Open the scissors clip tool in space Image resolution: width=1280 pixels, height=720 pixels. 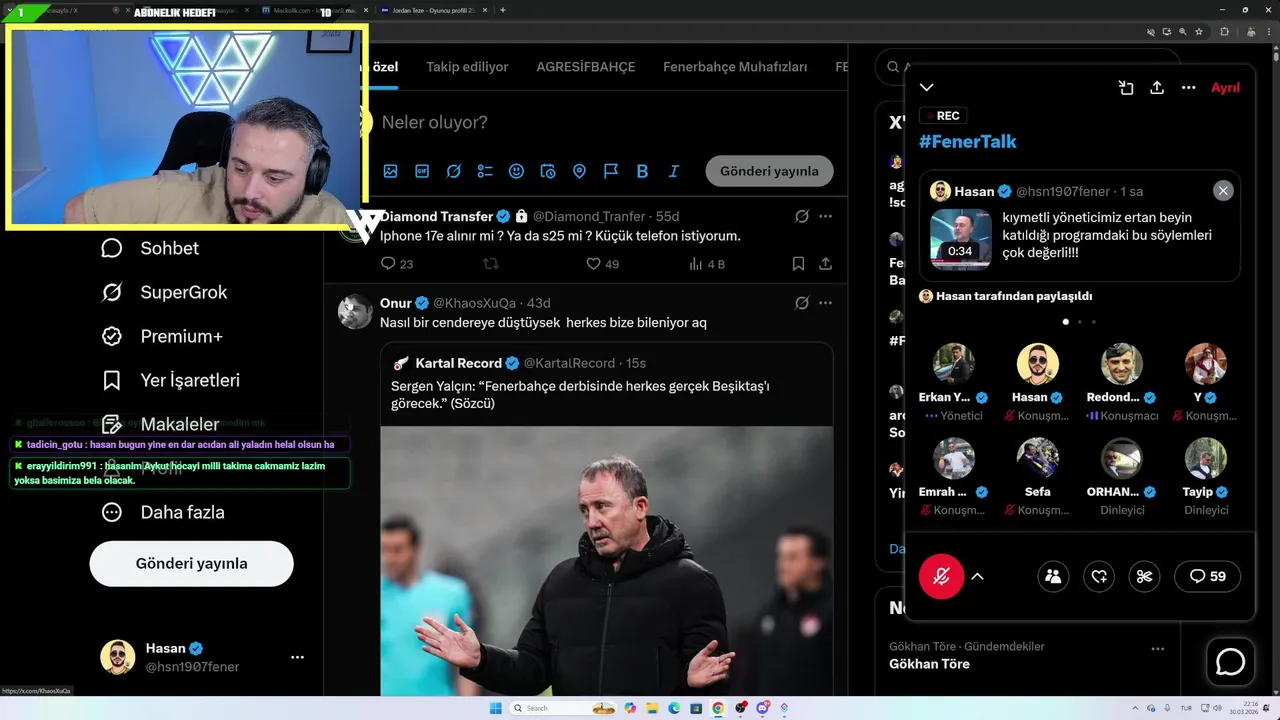click(x=1145, y=576)
